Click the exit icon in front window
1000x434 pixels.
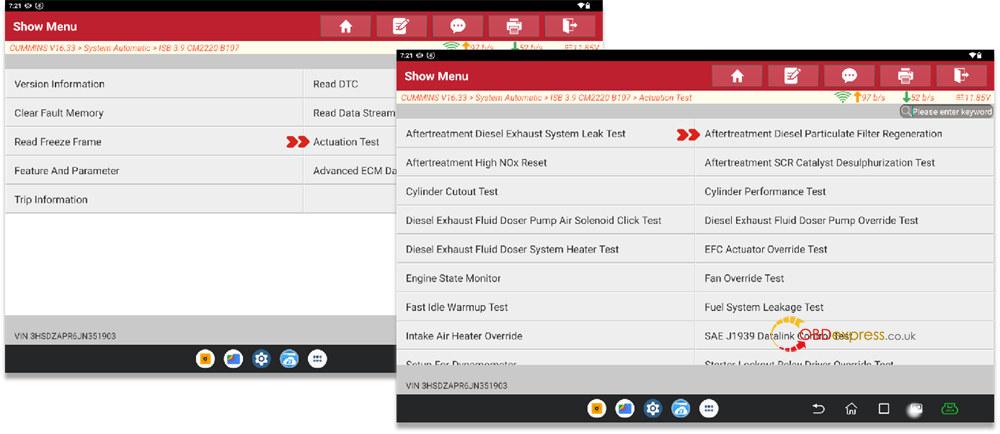(961, 76)
